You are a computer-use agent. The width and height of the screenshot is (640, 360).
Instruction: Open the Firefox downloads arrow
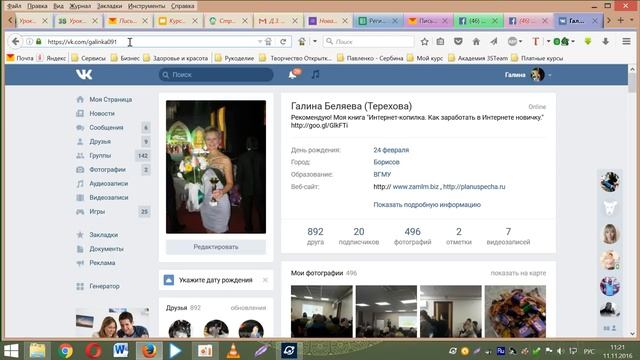coord(606,42)
